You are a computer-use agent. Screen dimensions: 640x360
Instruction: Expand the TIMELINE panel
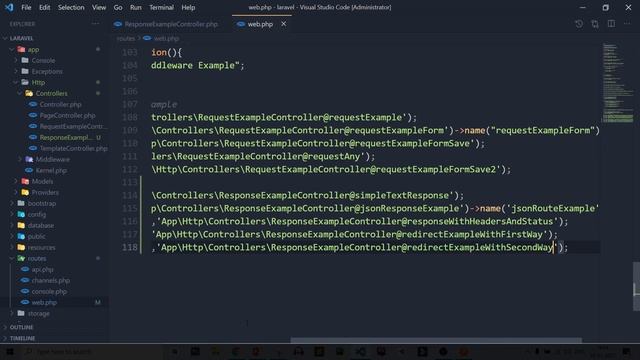tap(22, 338)
